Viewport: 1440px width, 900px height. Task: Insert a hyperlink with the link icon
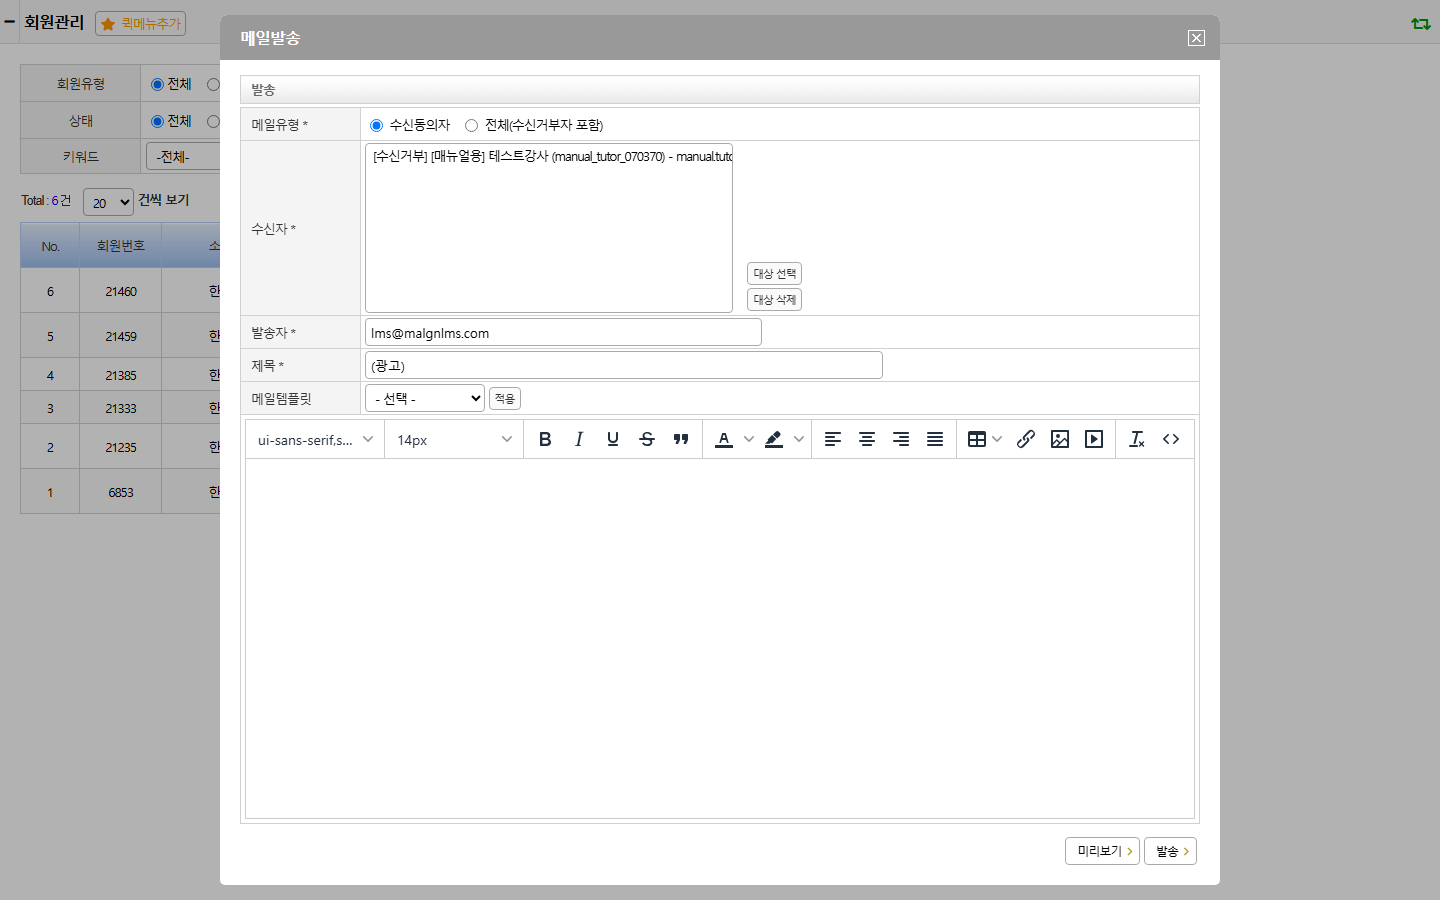pyautogui.click(x=1026, y=439)
